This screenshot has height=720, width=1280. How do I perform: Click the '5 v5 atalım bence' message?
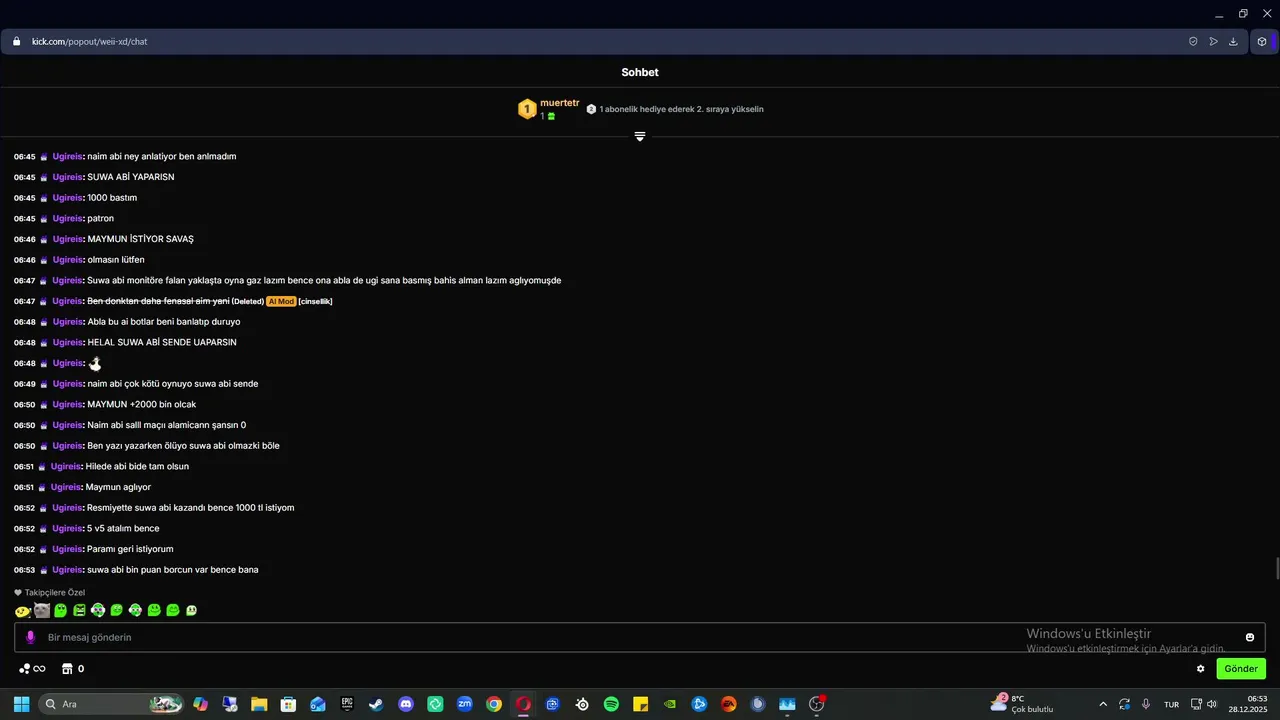pyautogui.click(x=123, y=528)
